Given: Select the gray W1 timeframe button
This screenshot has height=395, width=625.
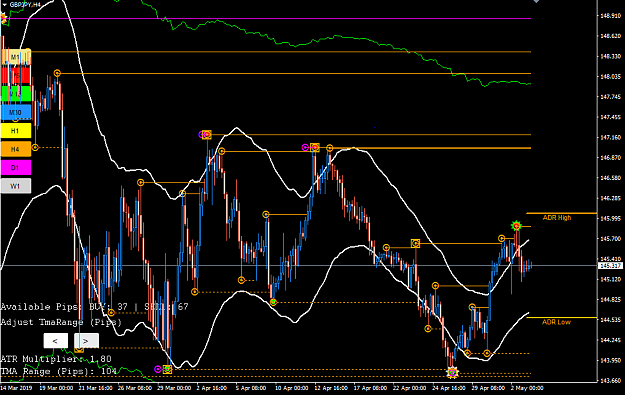Looking at the screenshot, I should (15, 186).
